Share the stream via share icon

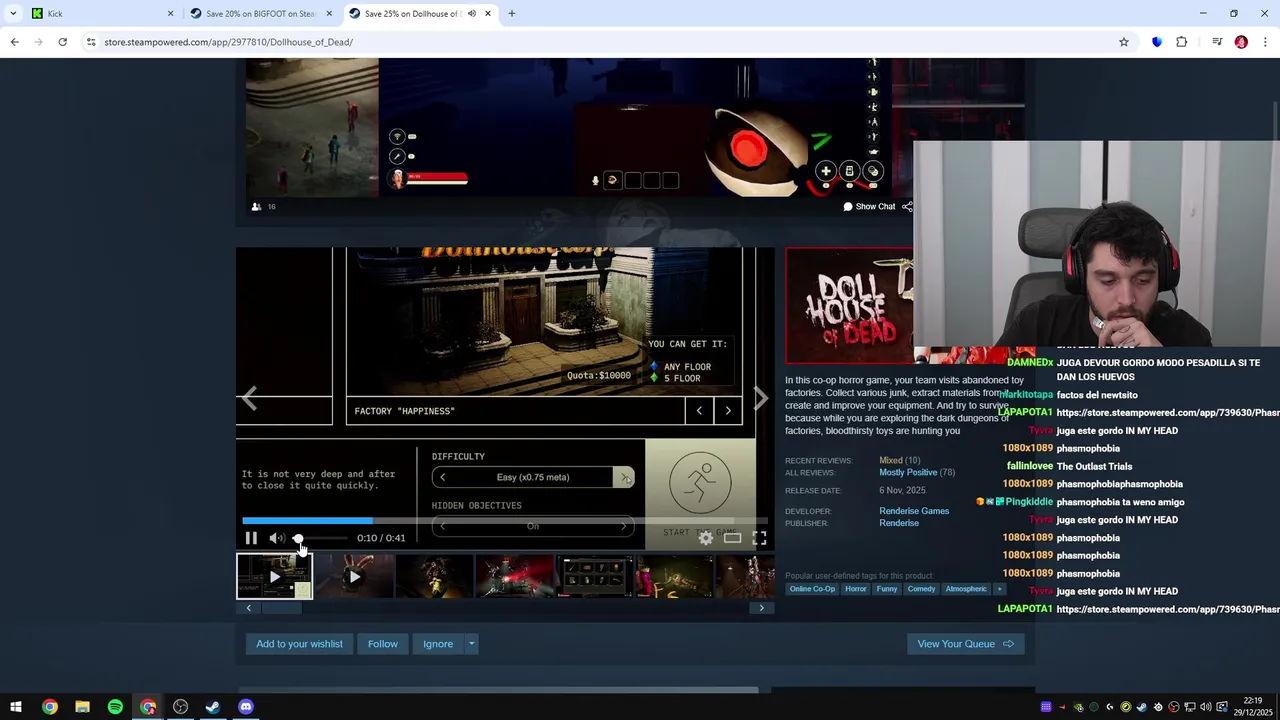pyautogui.click(x=907, y=207)
